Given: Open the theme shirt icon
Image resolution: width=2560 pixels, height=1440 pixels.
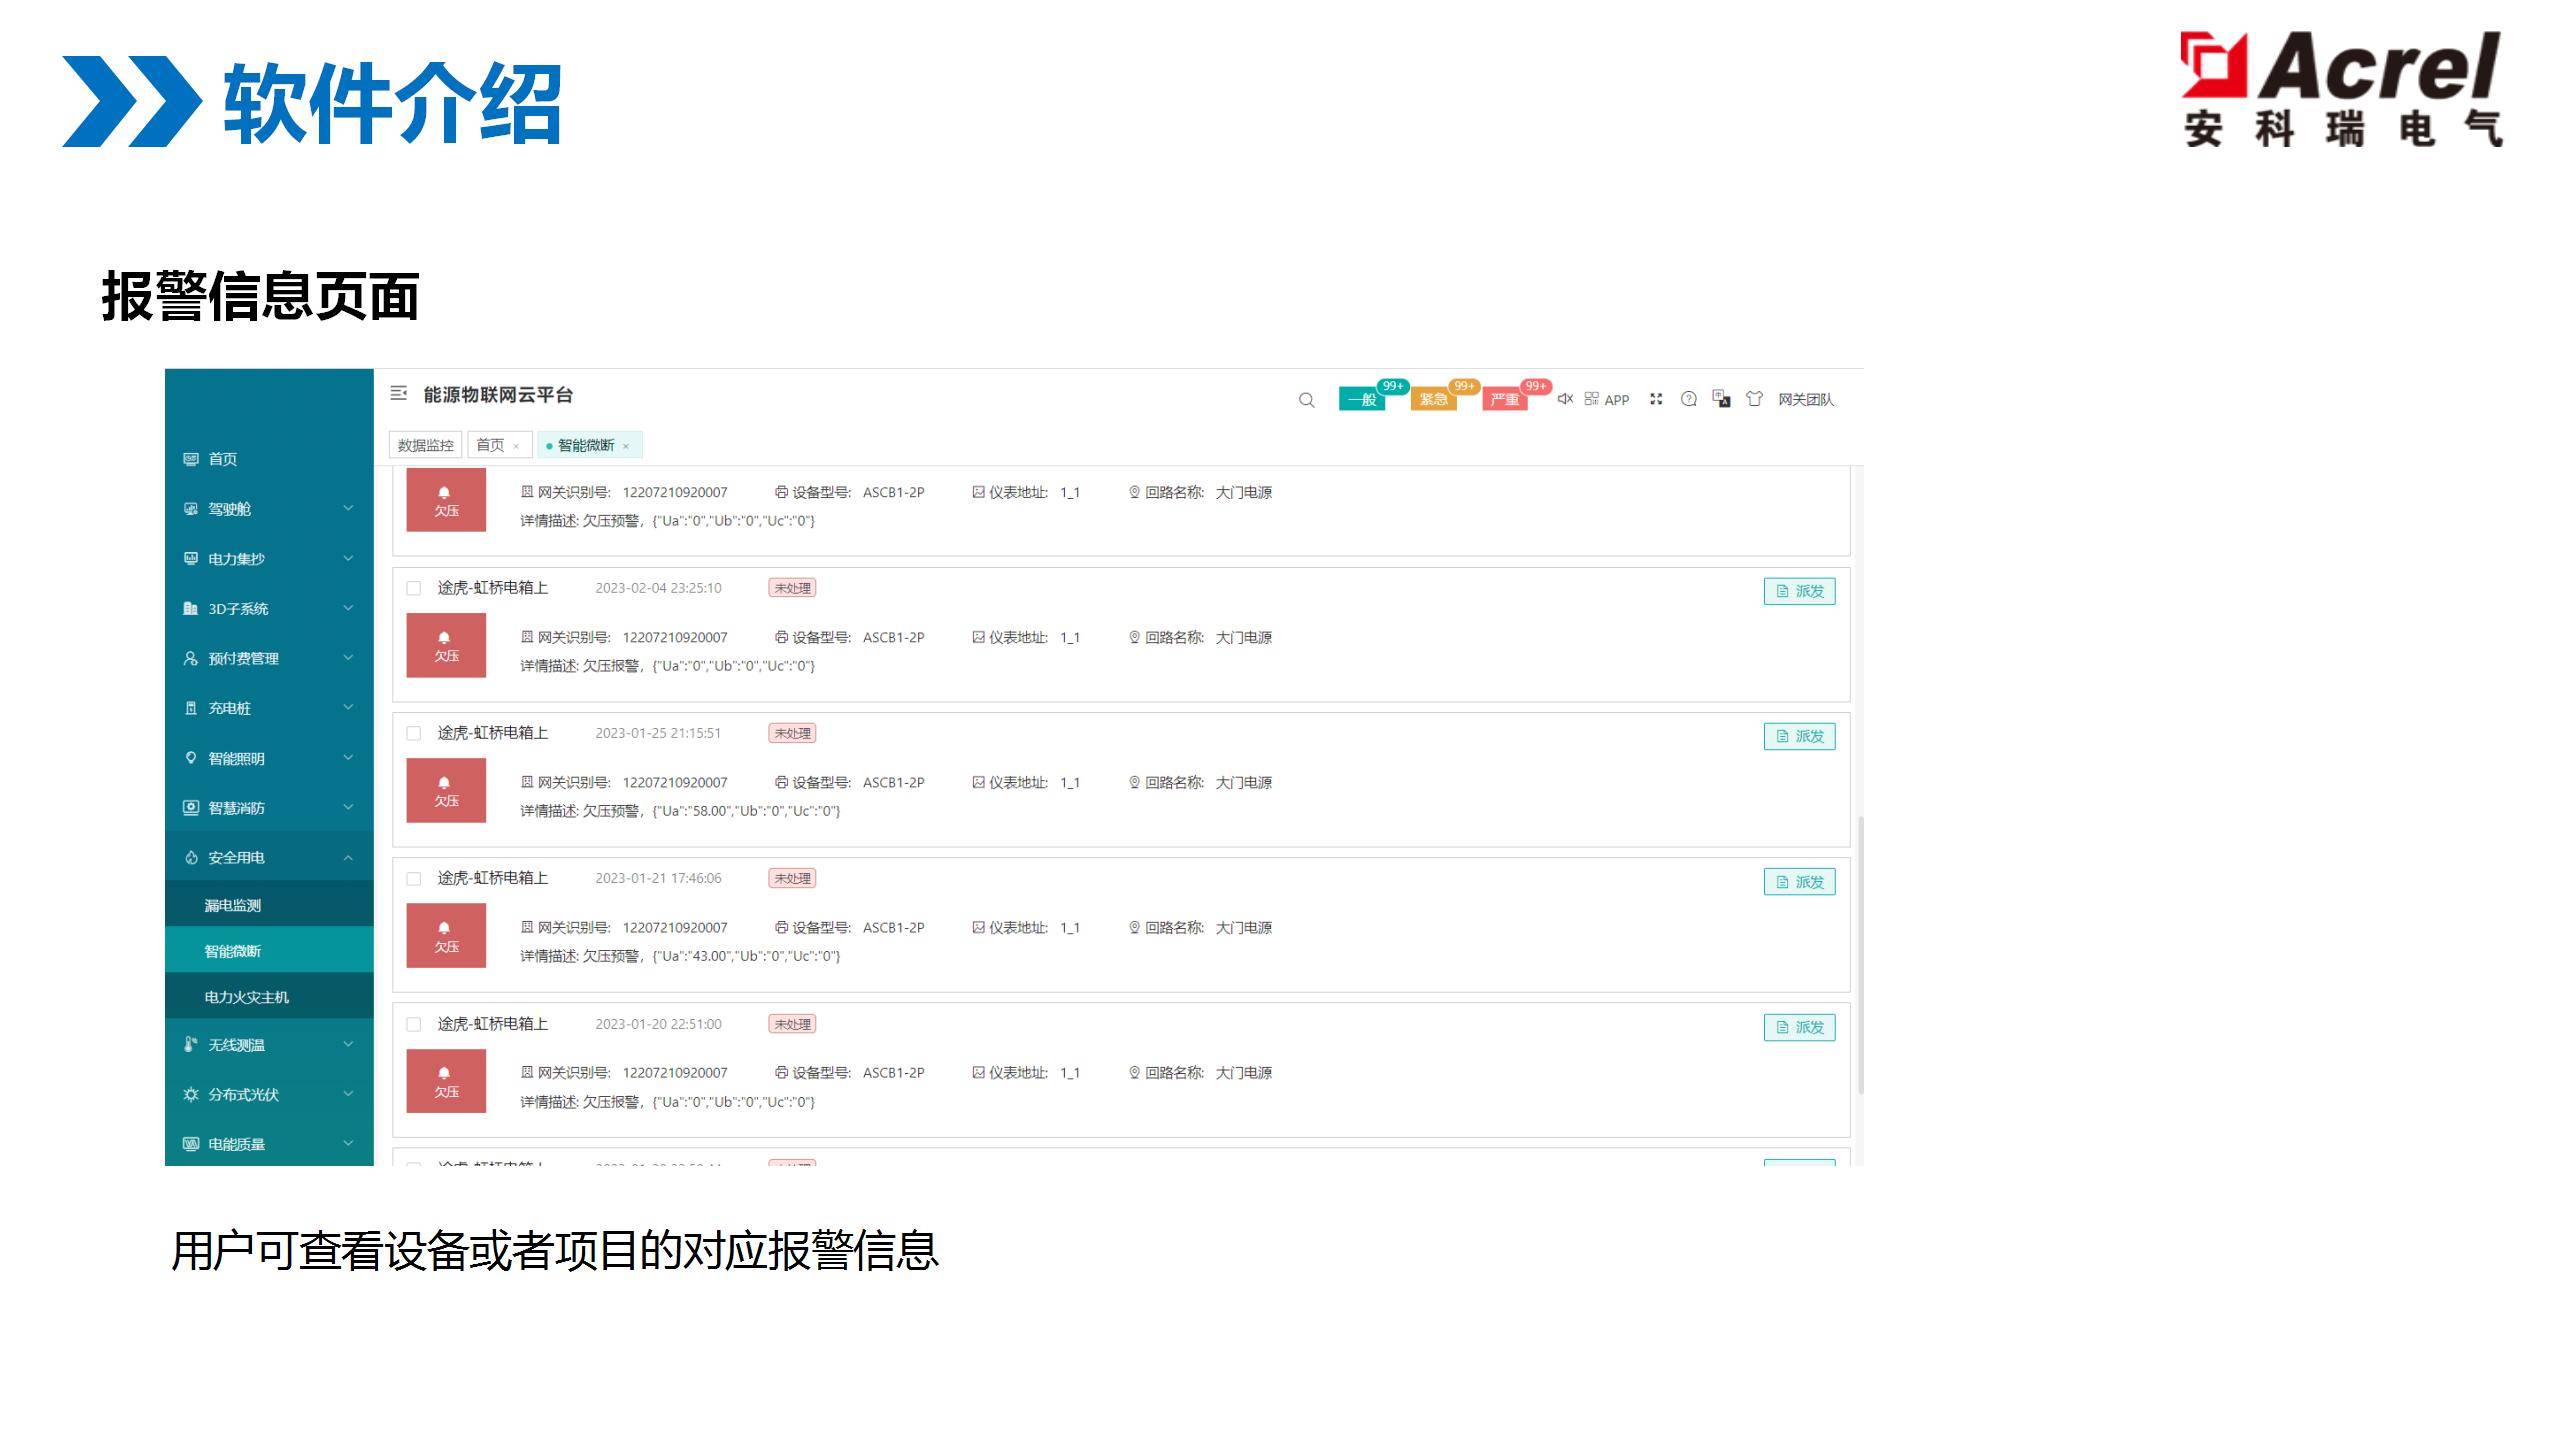Looking at the screenshot, I should coord(1754,399).
